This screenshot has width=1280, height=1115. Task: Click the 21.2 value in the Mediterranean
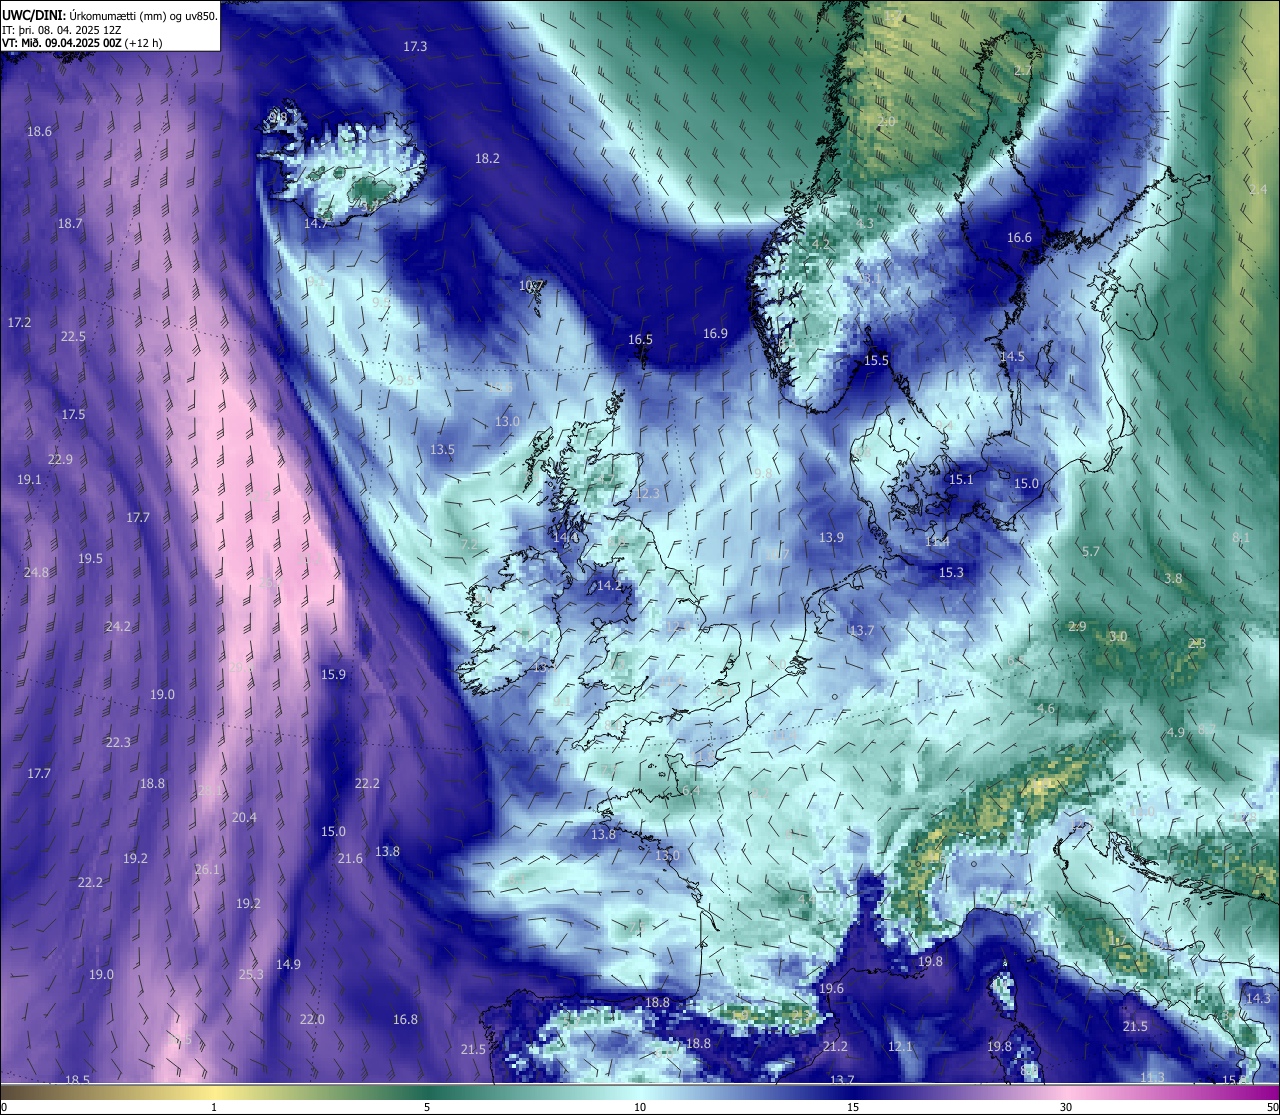pyautogui.click(x=835, y=1046)
